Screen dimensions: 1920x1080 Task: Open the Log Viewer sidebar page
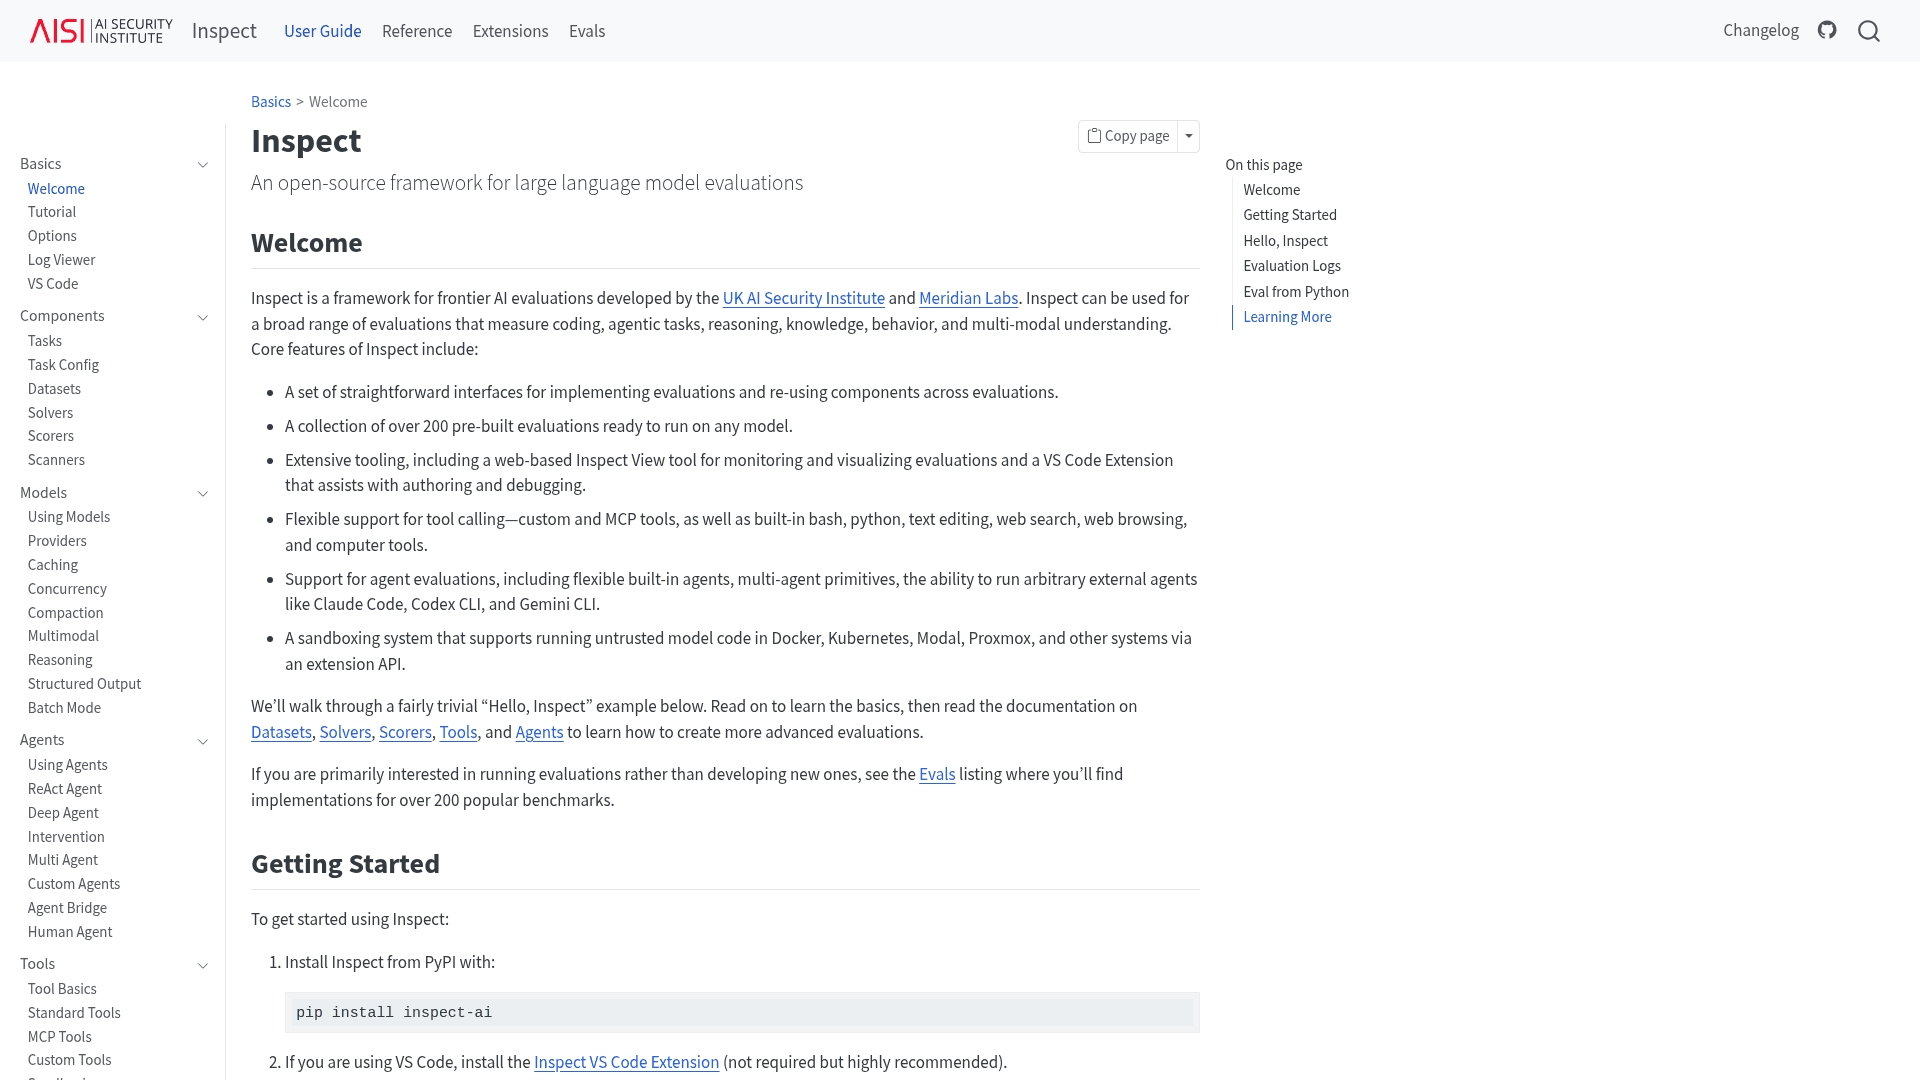61,260
